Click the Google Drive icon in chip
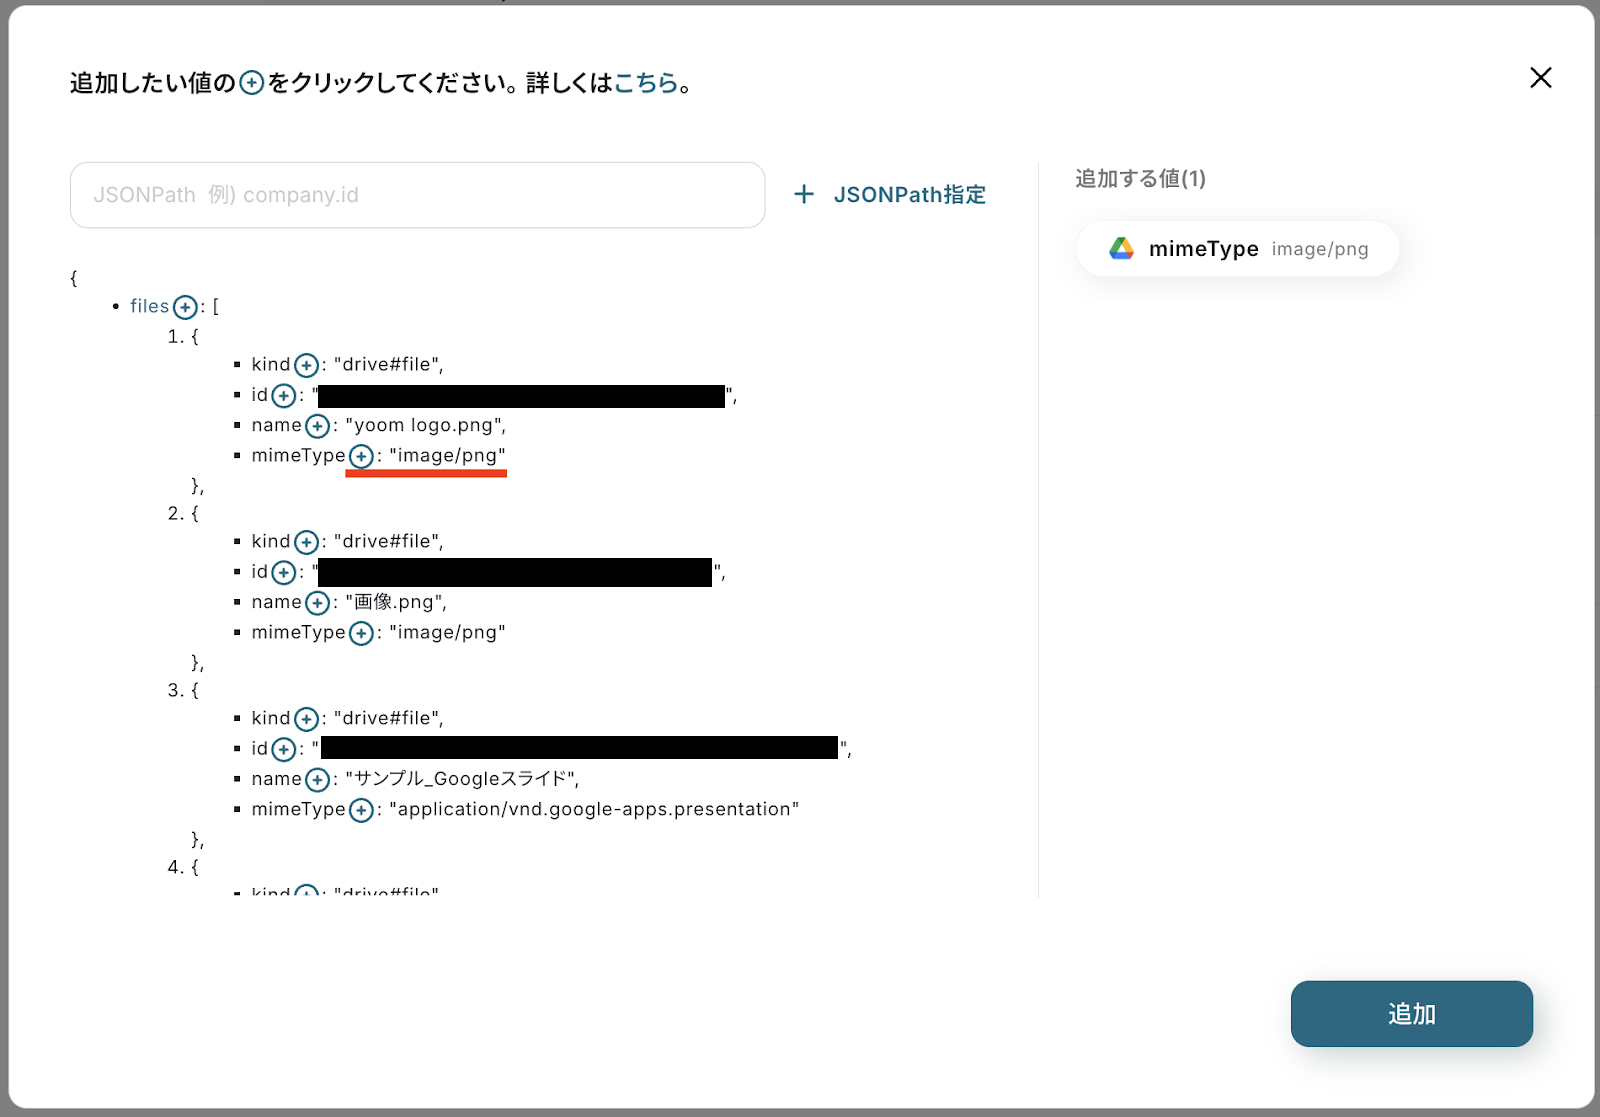This screenshot has height=1117, width=1600. 1121,249
